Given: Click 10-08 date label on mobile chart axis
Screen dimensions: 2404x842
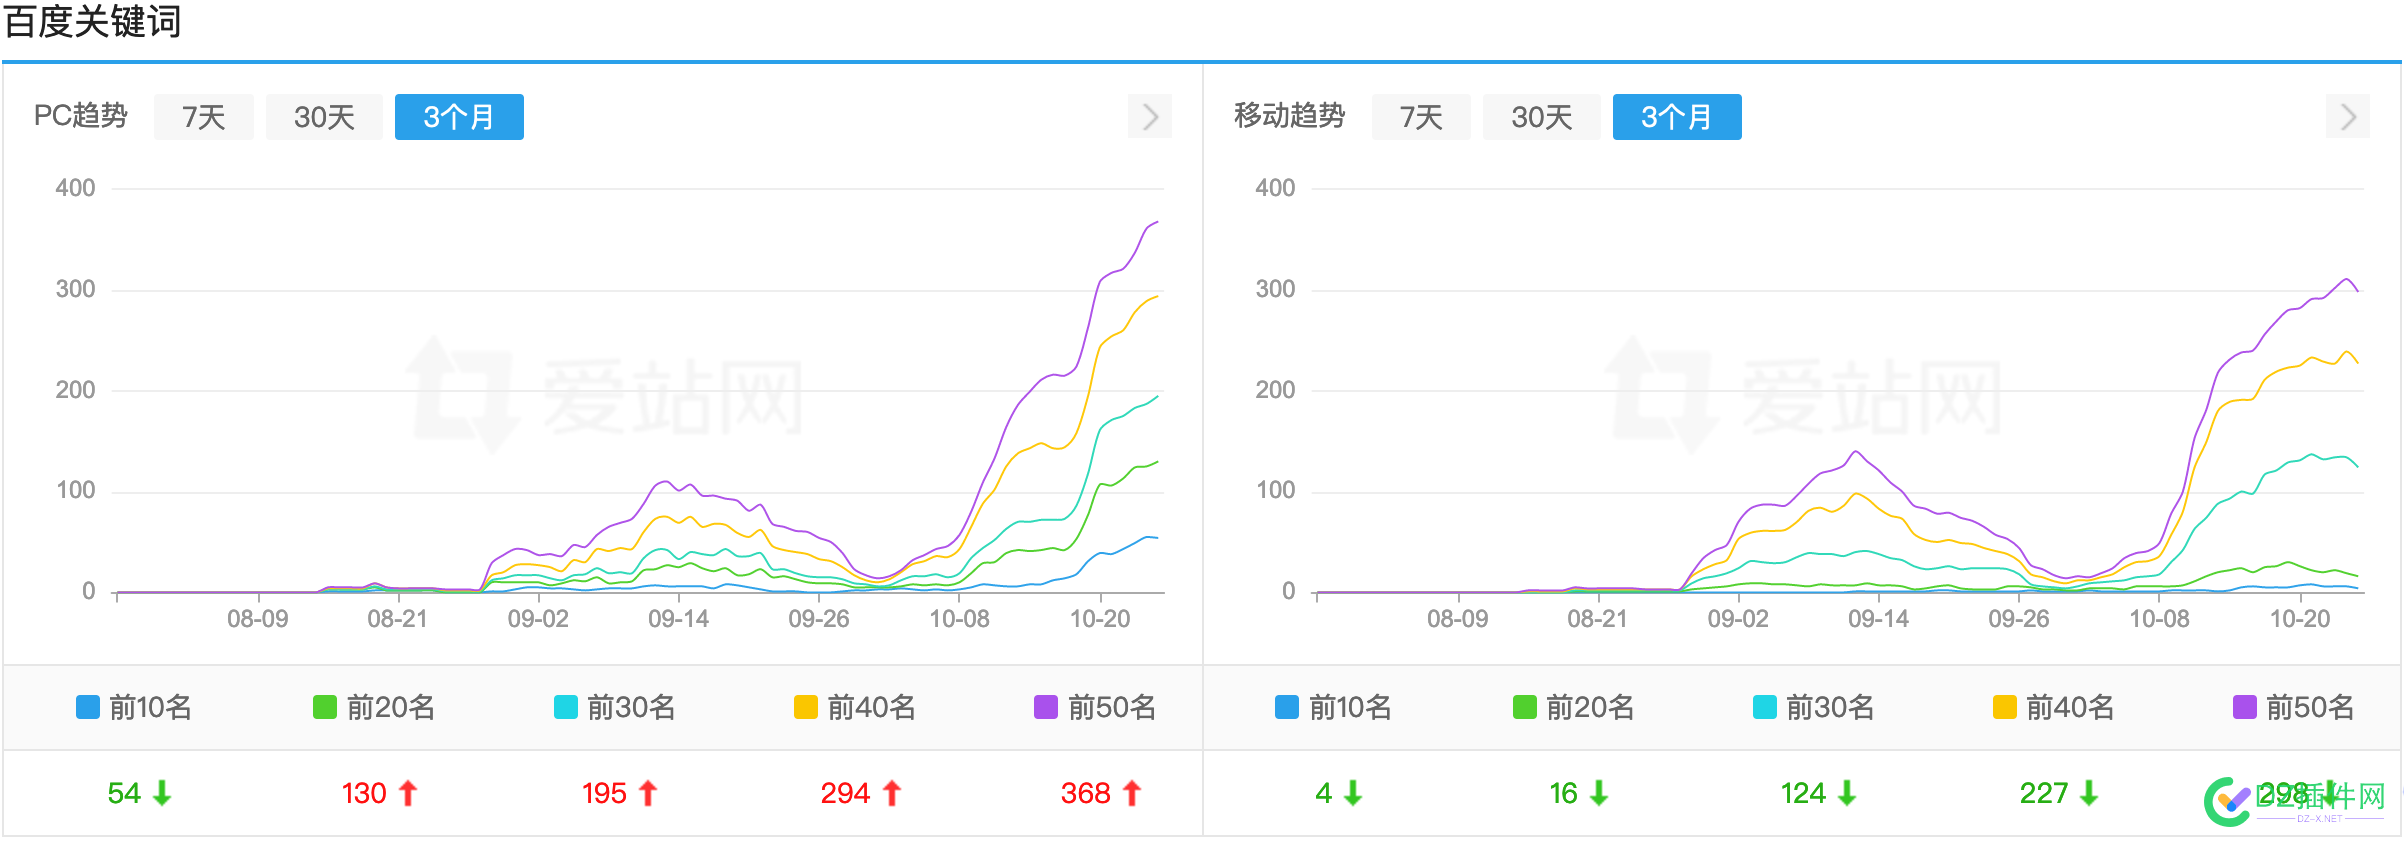Looking at the screenshot, I should 2159,619.
